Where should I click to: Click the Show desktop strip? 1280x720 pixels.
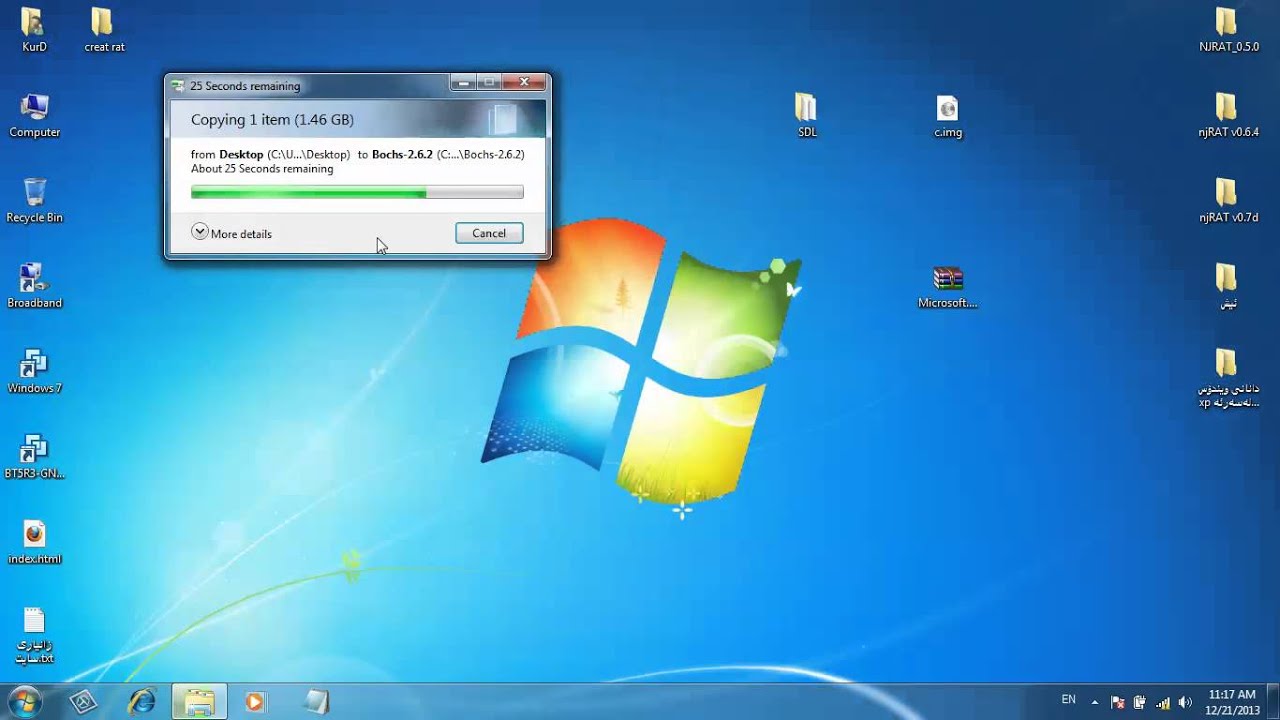[1273, 702]
